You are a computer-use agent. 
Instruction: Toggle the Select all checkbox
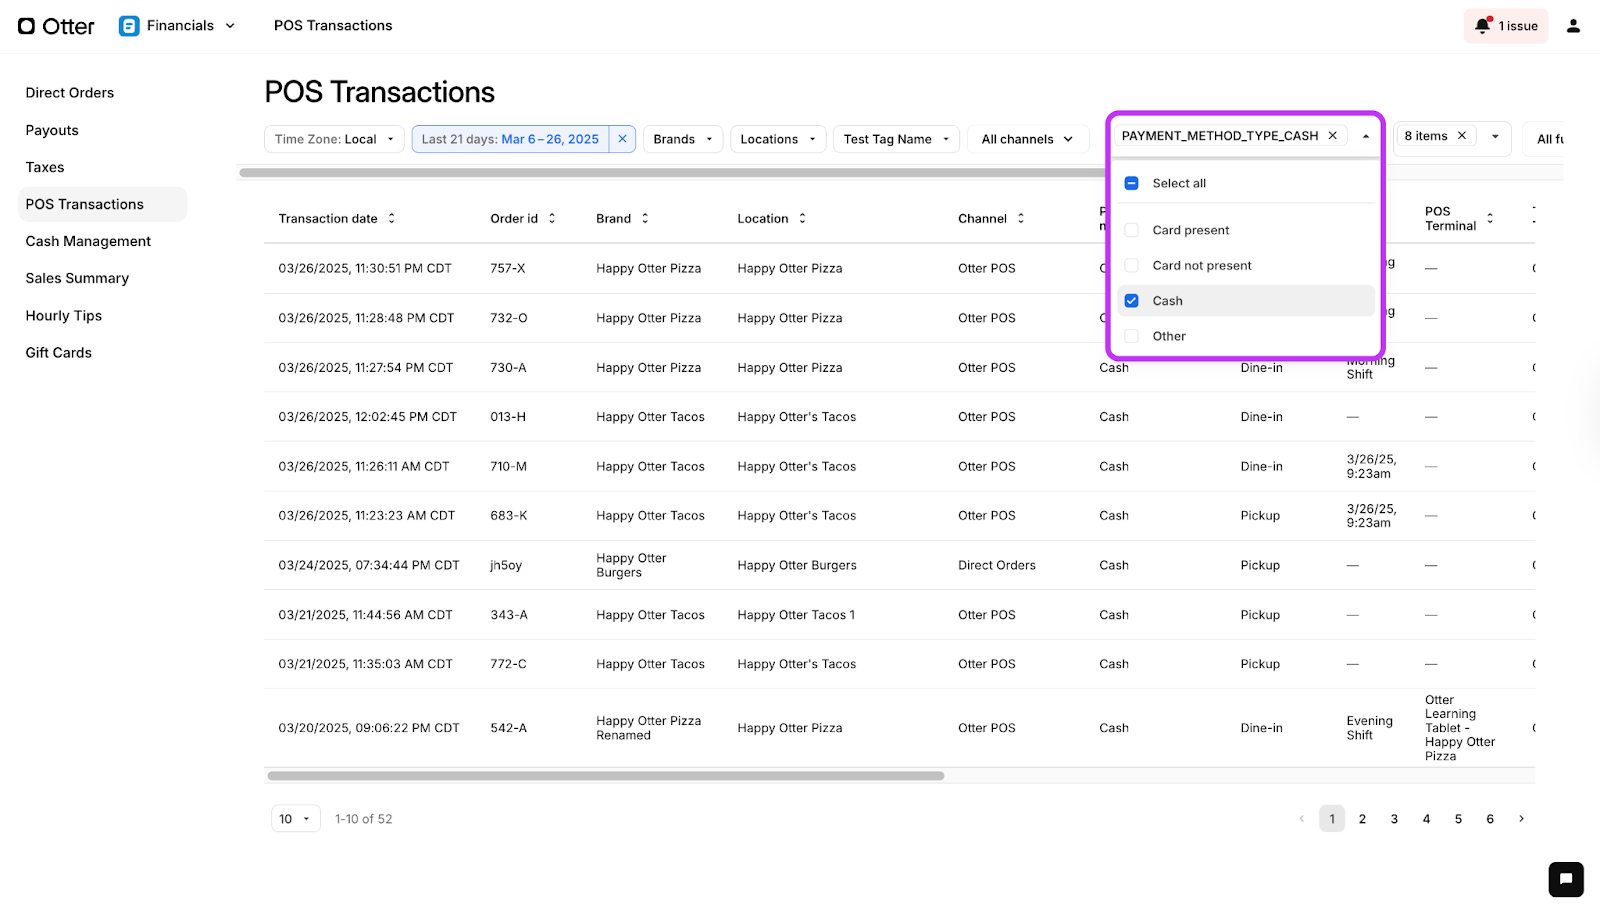click(1132, 183)
